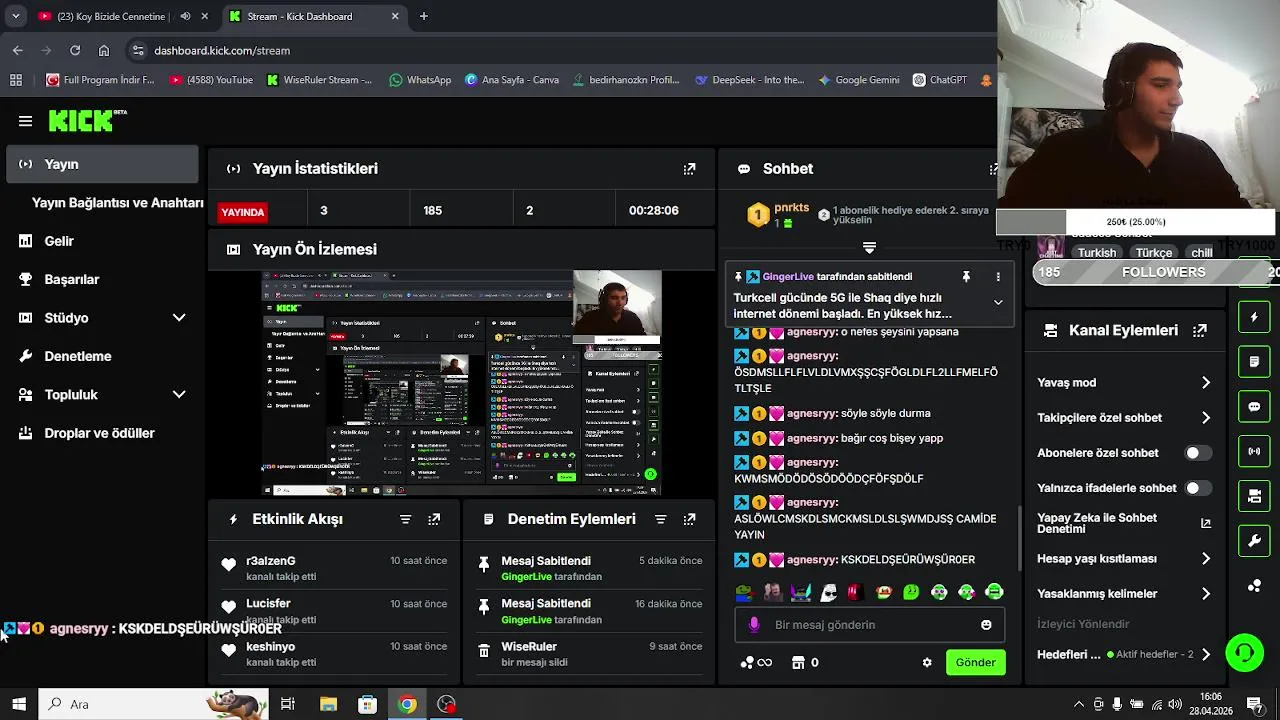Expand the pinned message chevron

997,302
